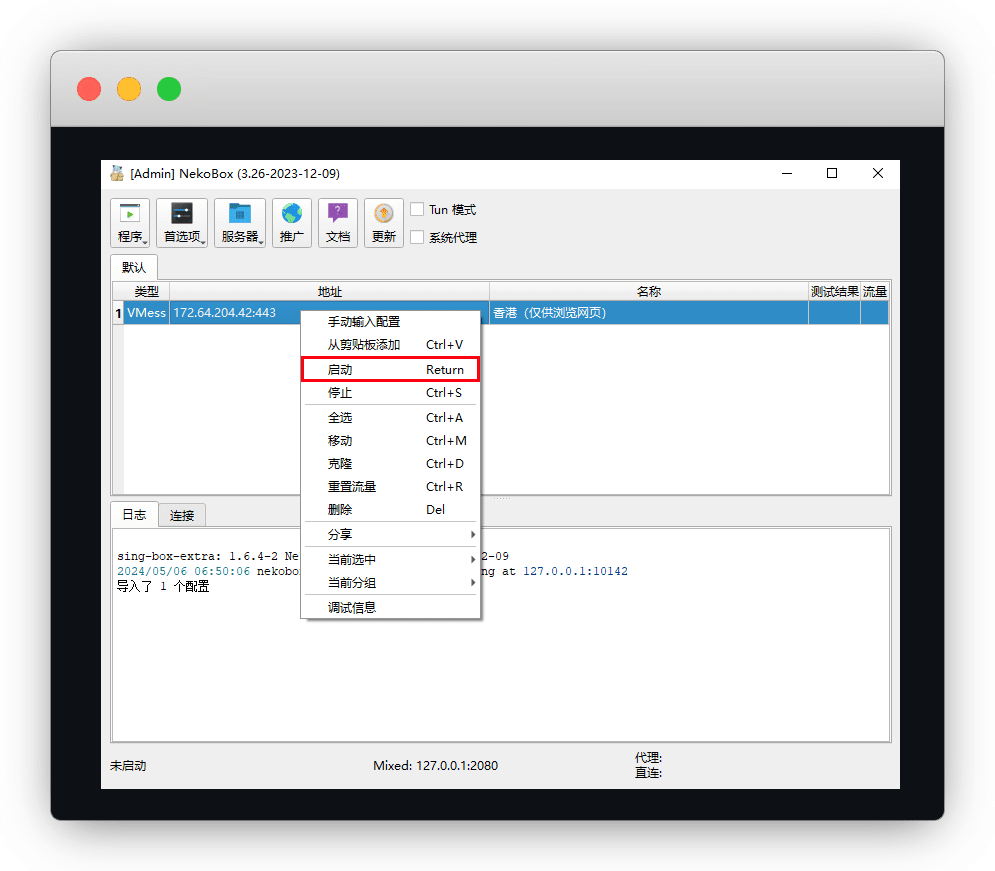The height and width of the screenshot is (871, 995).
Task: Expand the 分享 submenu
Action: click(x=391, y=535)
